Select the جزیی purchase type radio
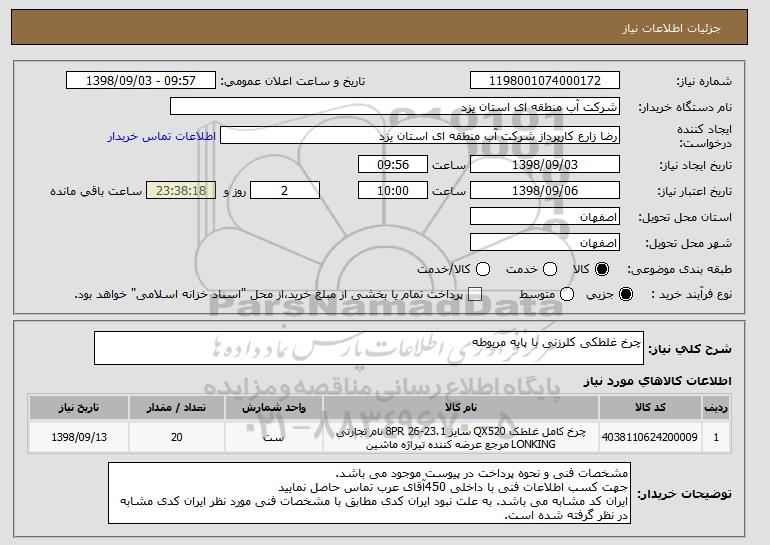Screen dimensions: 770x545 coord(626,294)
